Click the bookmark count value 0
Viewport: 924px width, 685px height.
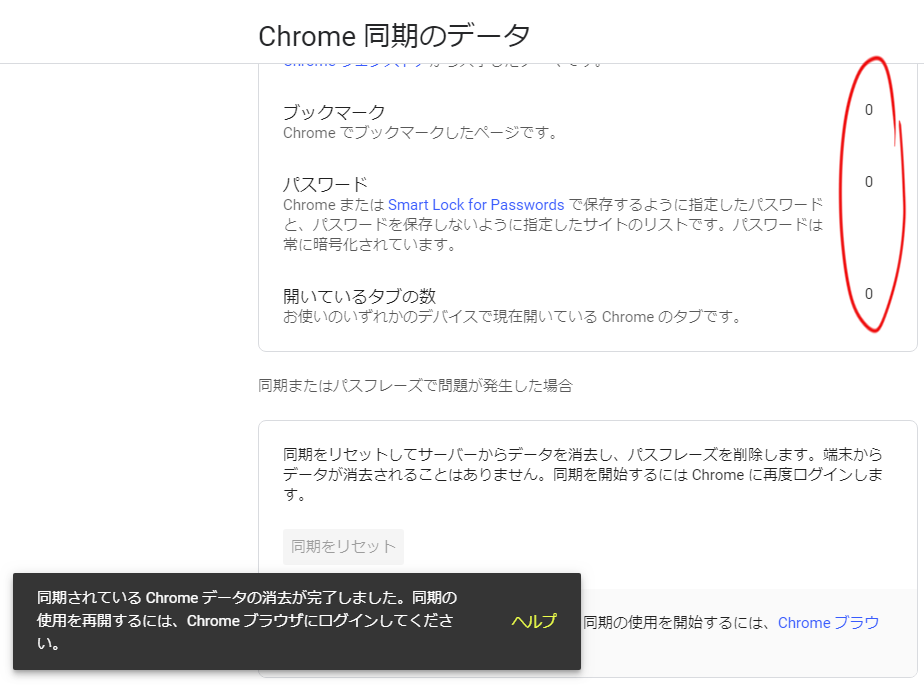click(x=869, y=110)
